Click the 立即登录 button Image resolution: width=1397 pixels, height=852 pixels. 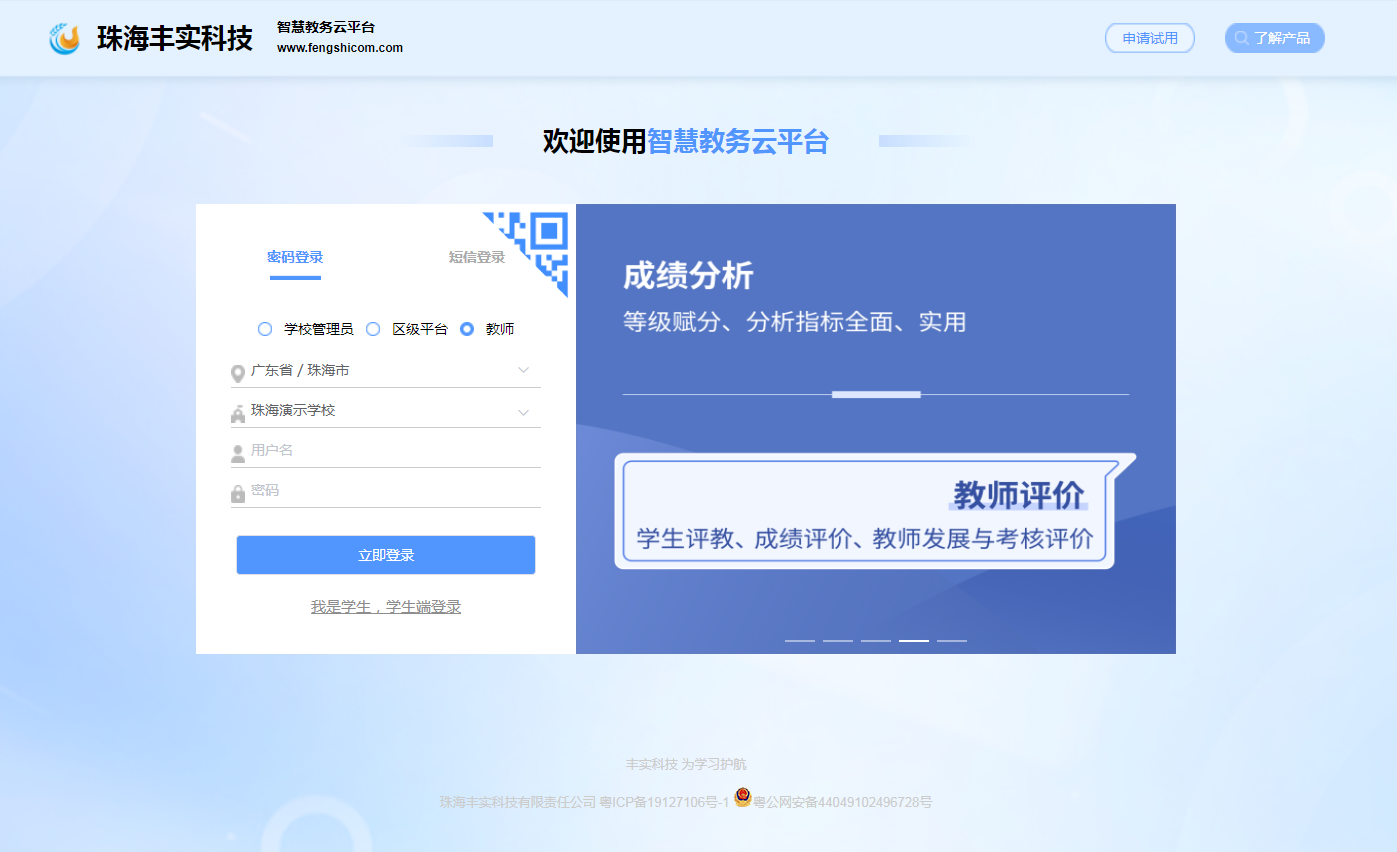[x=386, y=555]
